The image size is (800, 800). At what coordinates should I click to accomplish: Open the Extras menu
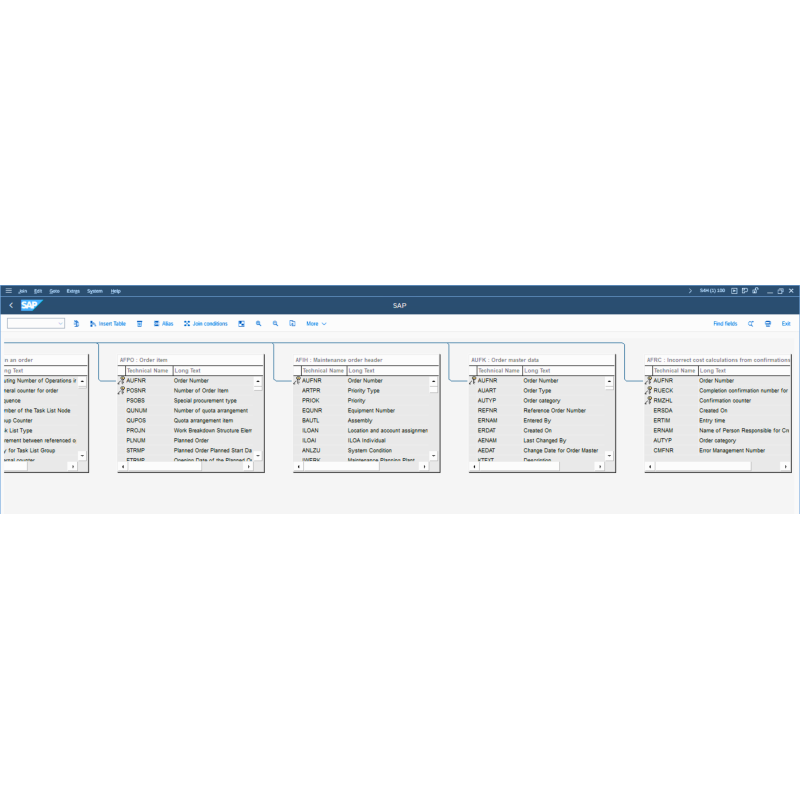click(x=72, y=291)
